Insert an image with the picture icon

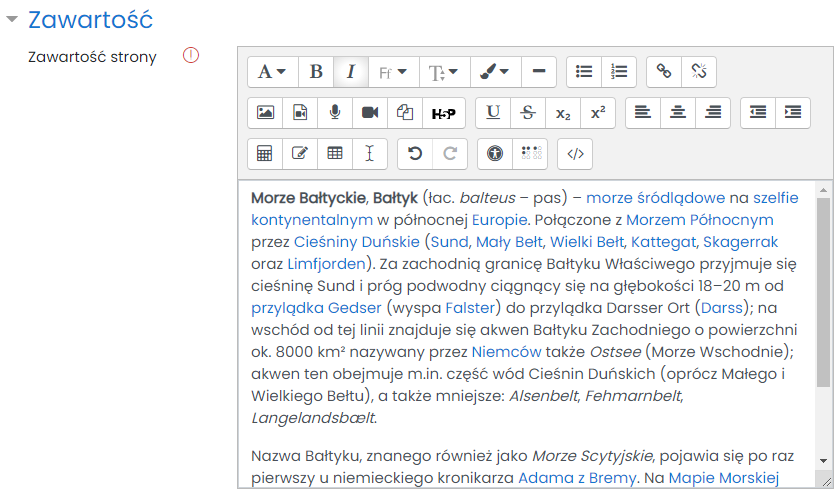[265, 113]
